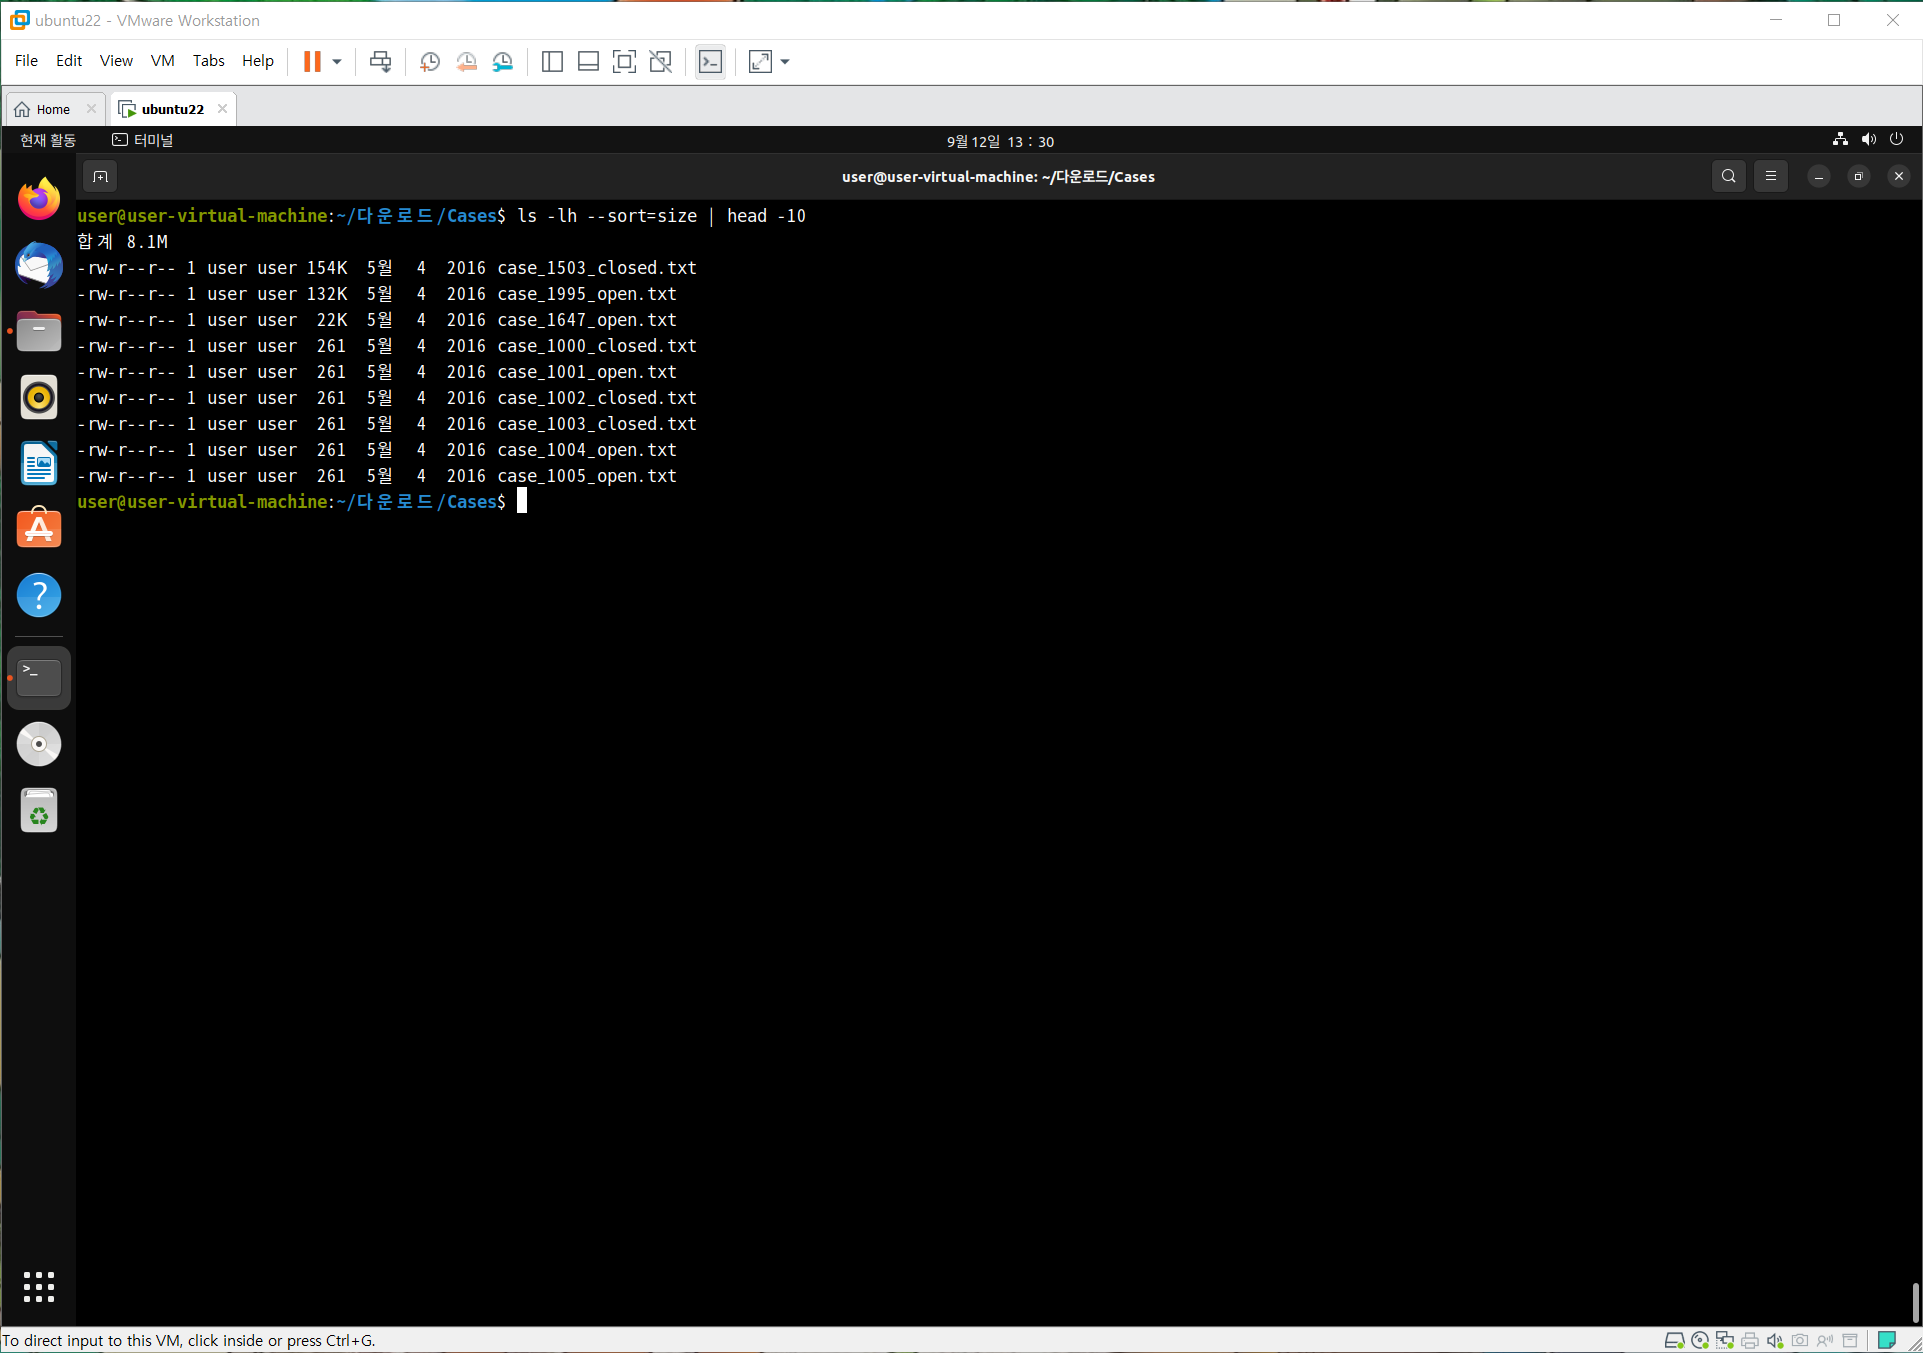Click the VMware pause VM button
The image size is (1923, 1353).
[312, 62]
